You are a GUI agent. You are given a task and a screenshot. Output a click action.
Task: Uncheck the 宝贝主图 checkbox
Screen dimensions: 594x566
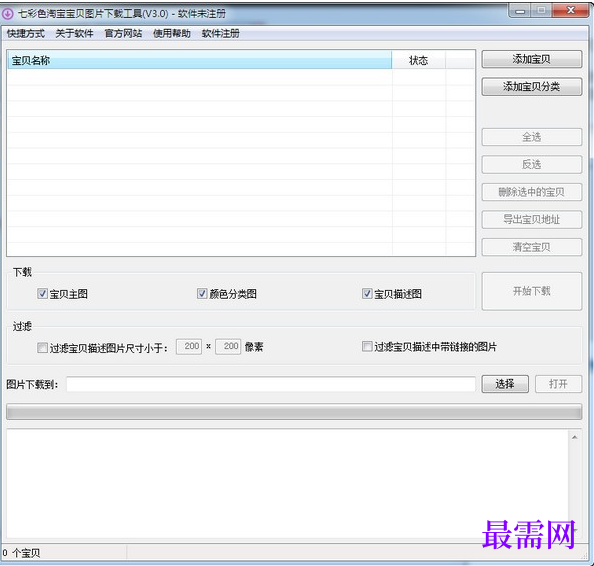(42, 294)
